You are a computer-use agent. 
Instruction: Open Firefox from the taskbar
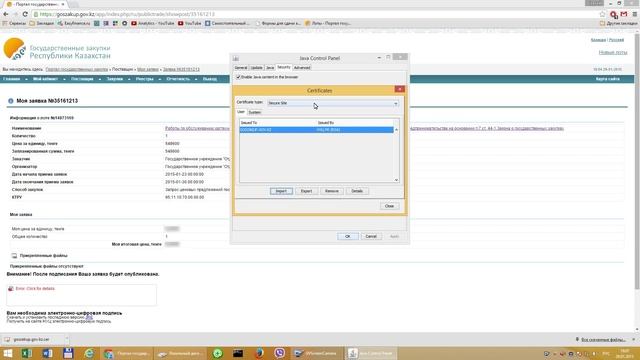259,353
